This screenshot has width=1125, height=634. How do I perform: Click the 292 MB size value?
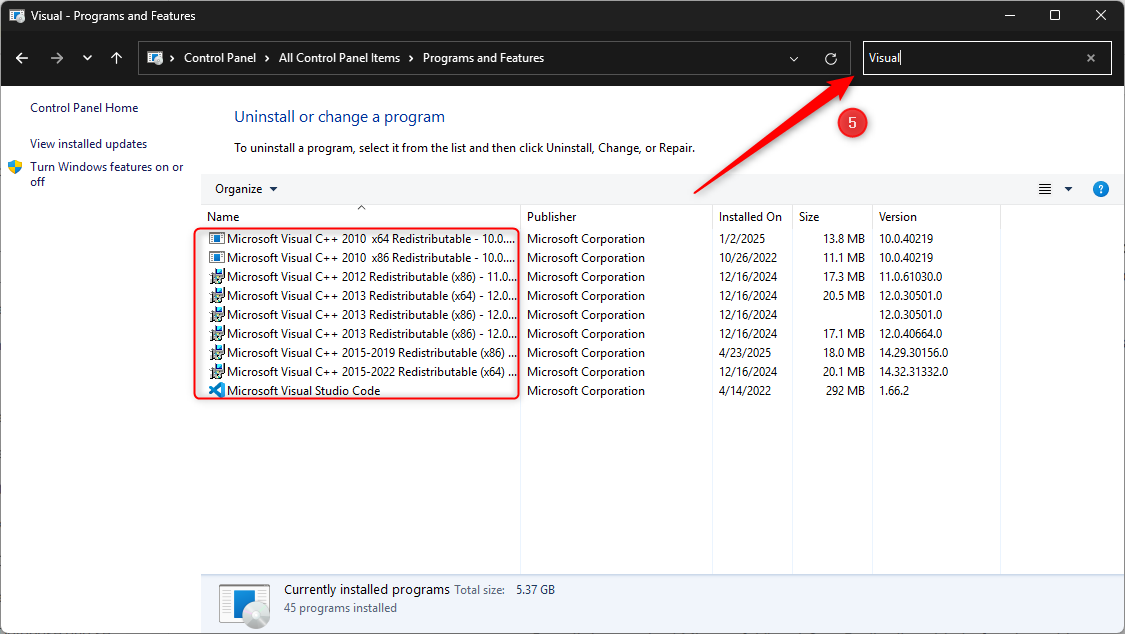[844, 391]
